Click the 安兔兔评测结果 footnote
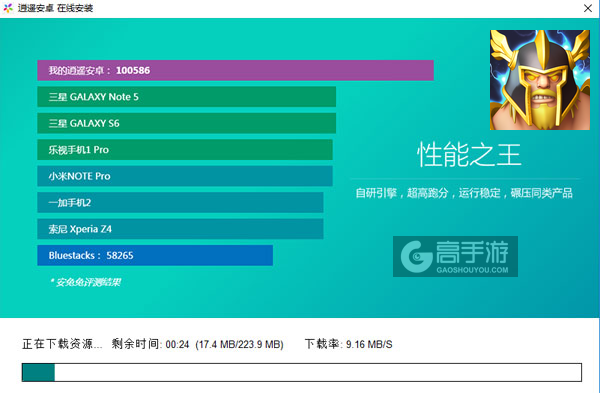This screenshot has width=600, height=393. (x=86, y=282)
